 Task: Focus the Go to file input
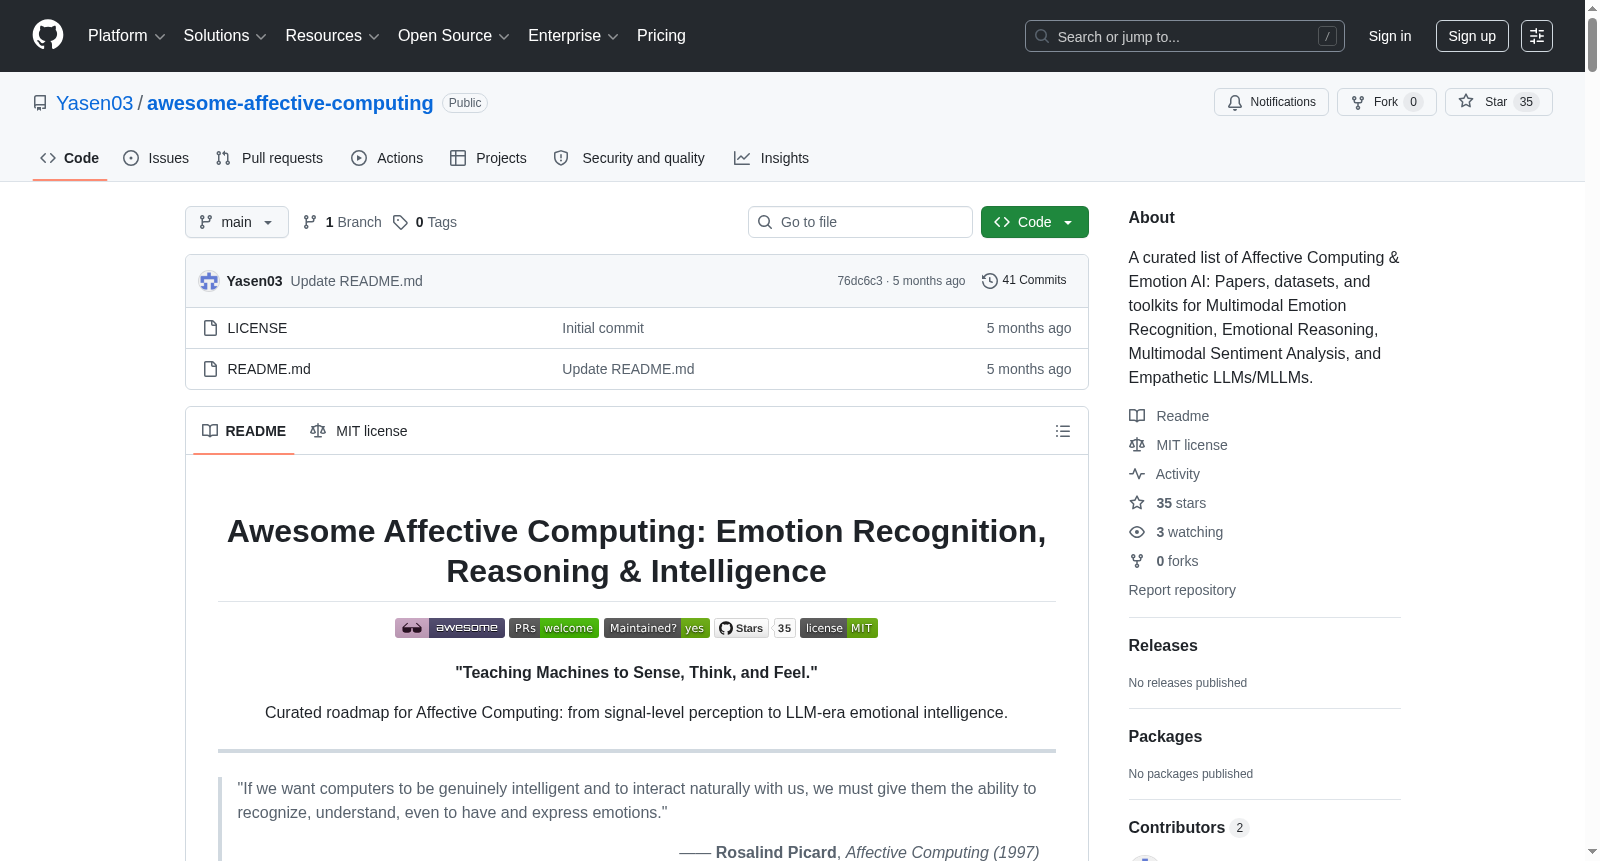point(860,222)
